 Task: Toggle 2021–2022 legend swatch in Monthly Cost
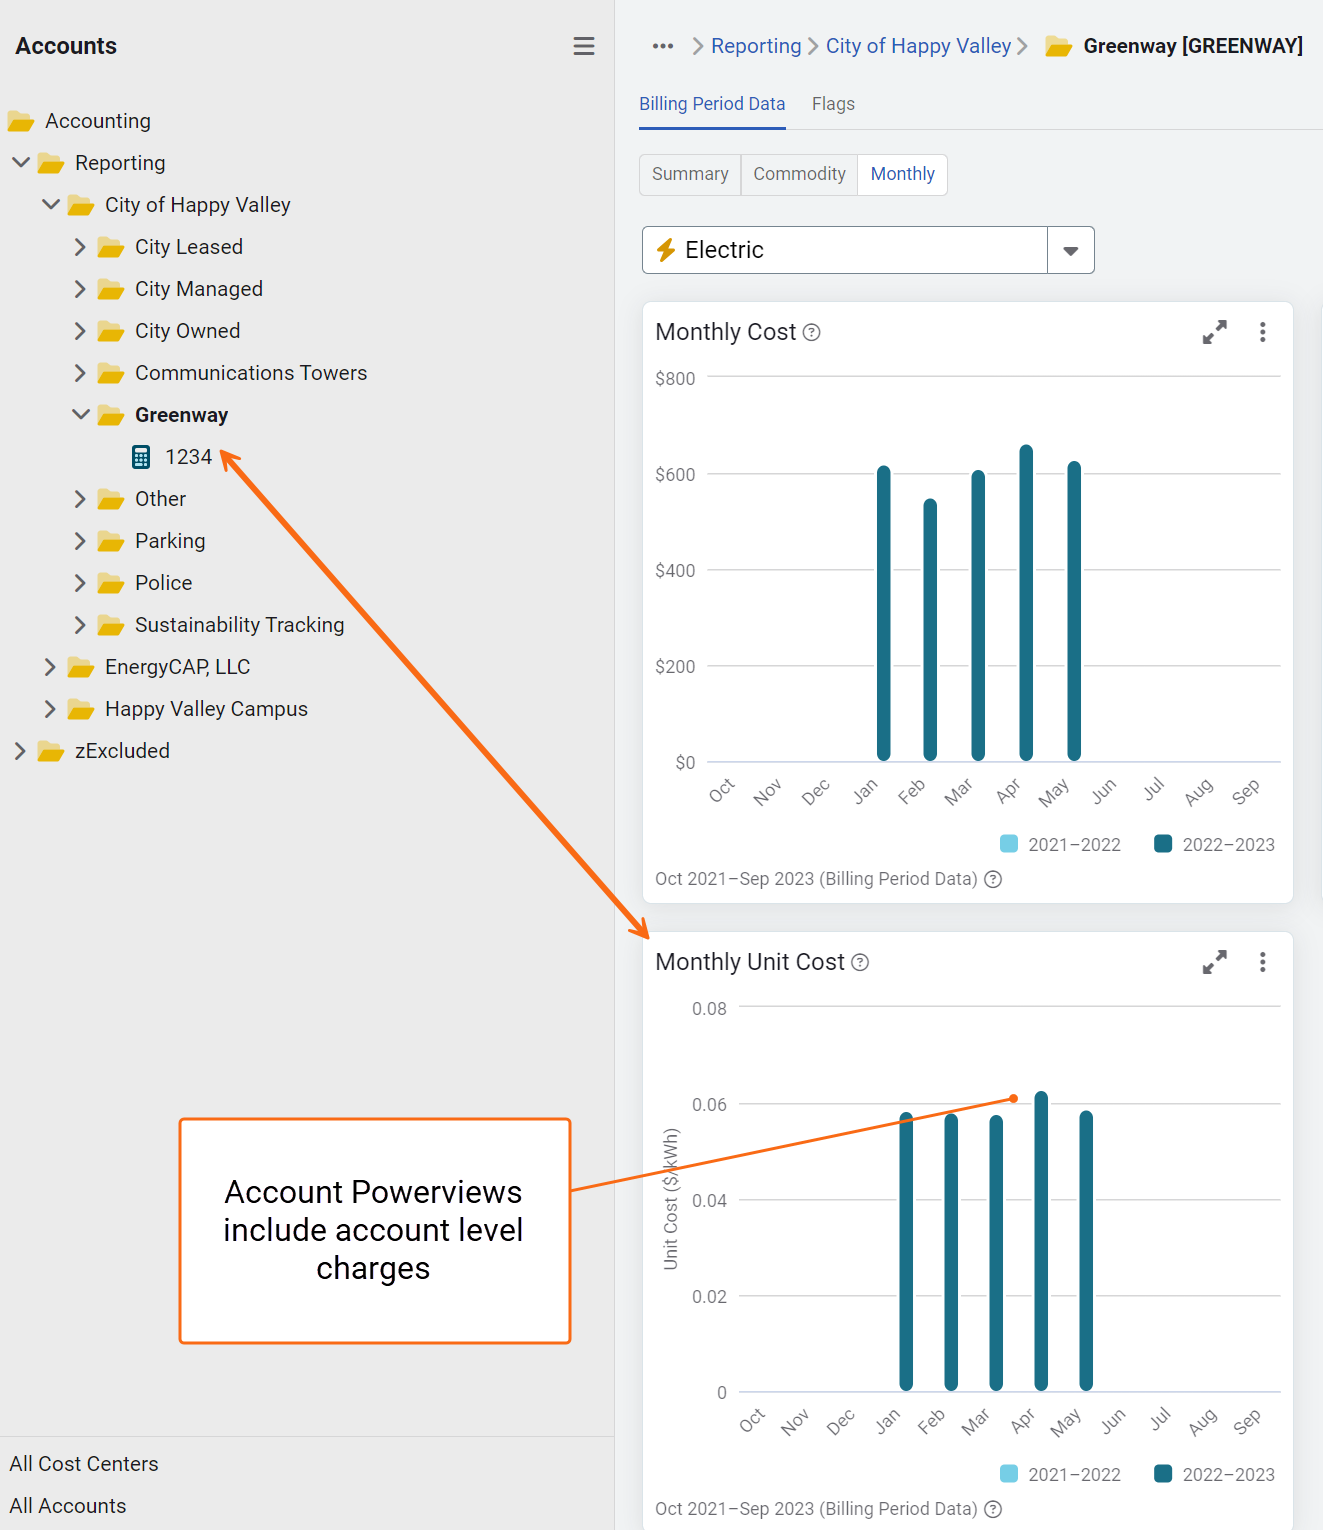(1009, 844)
